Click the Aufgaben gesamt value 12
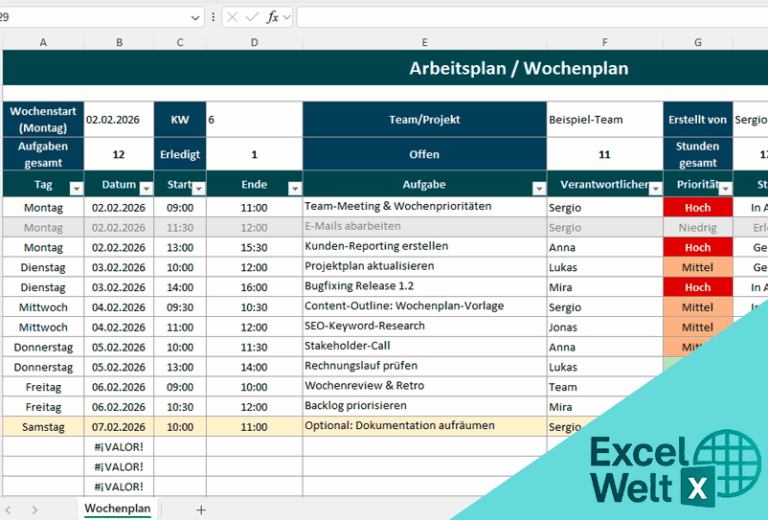 (119, 154)
